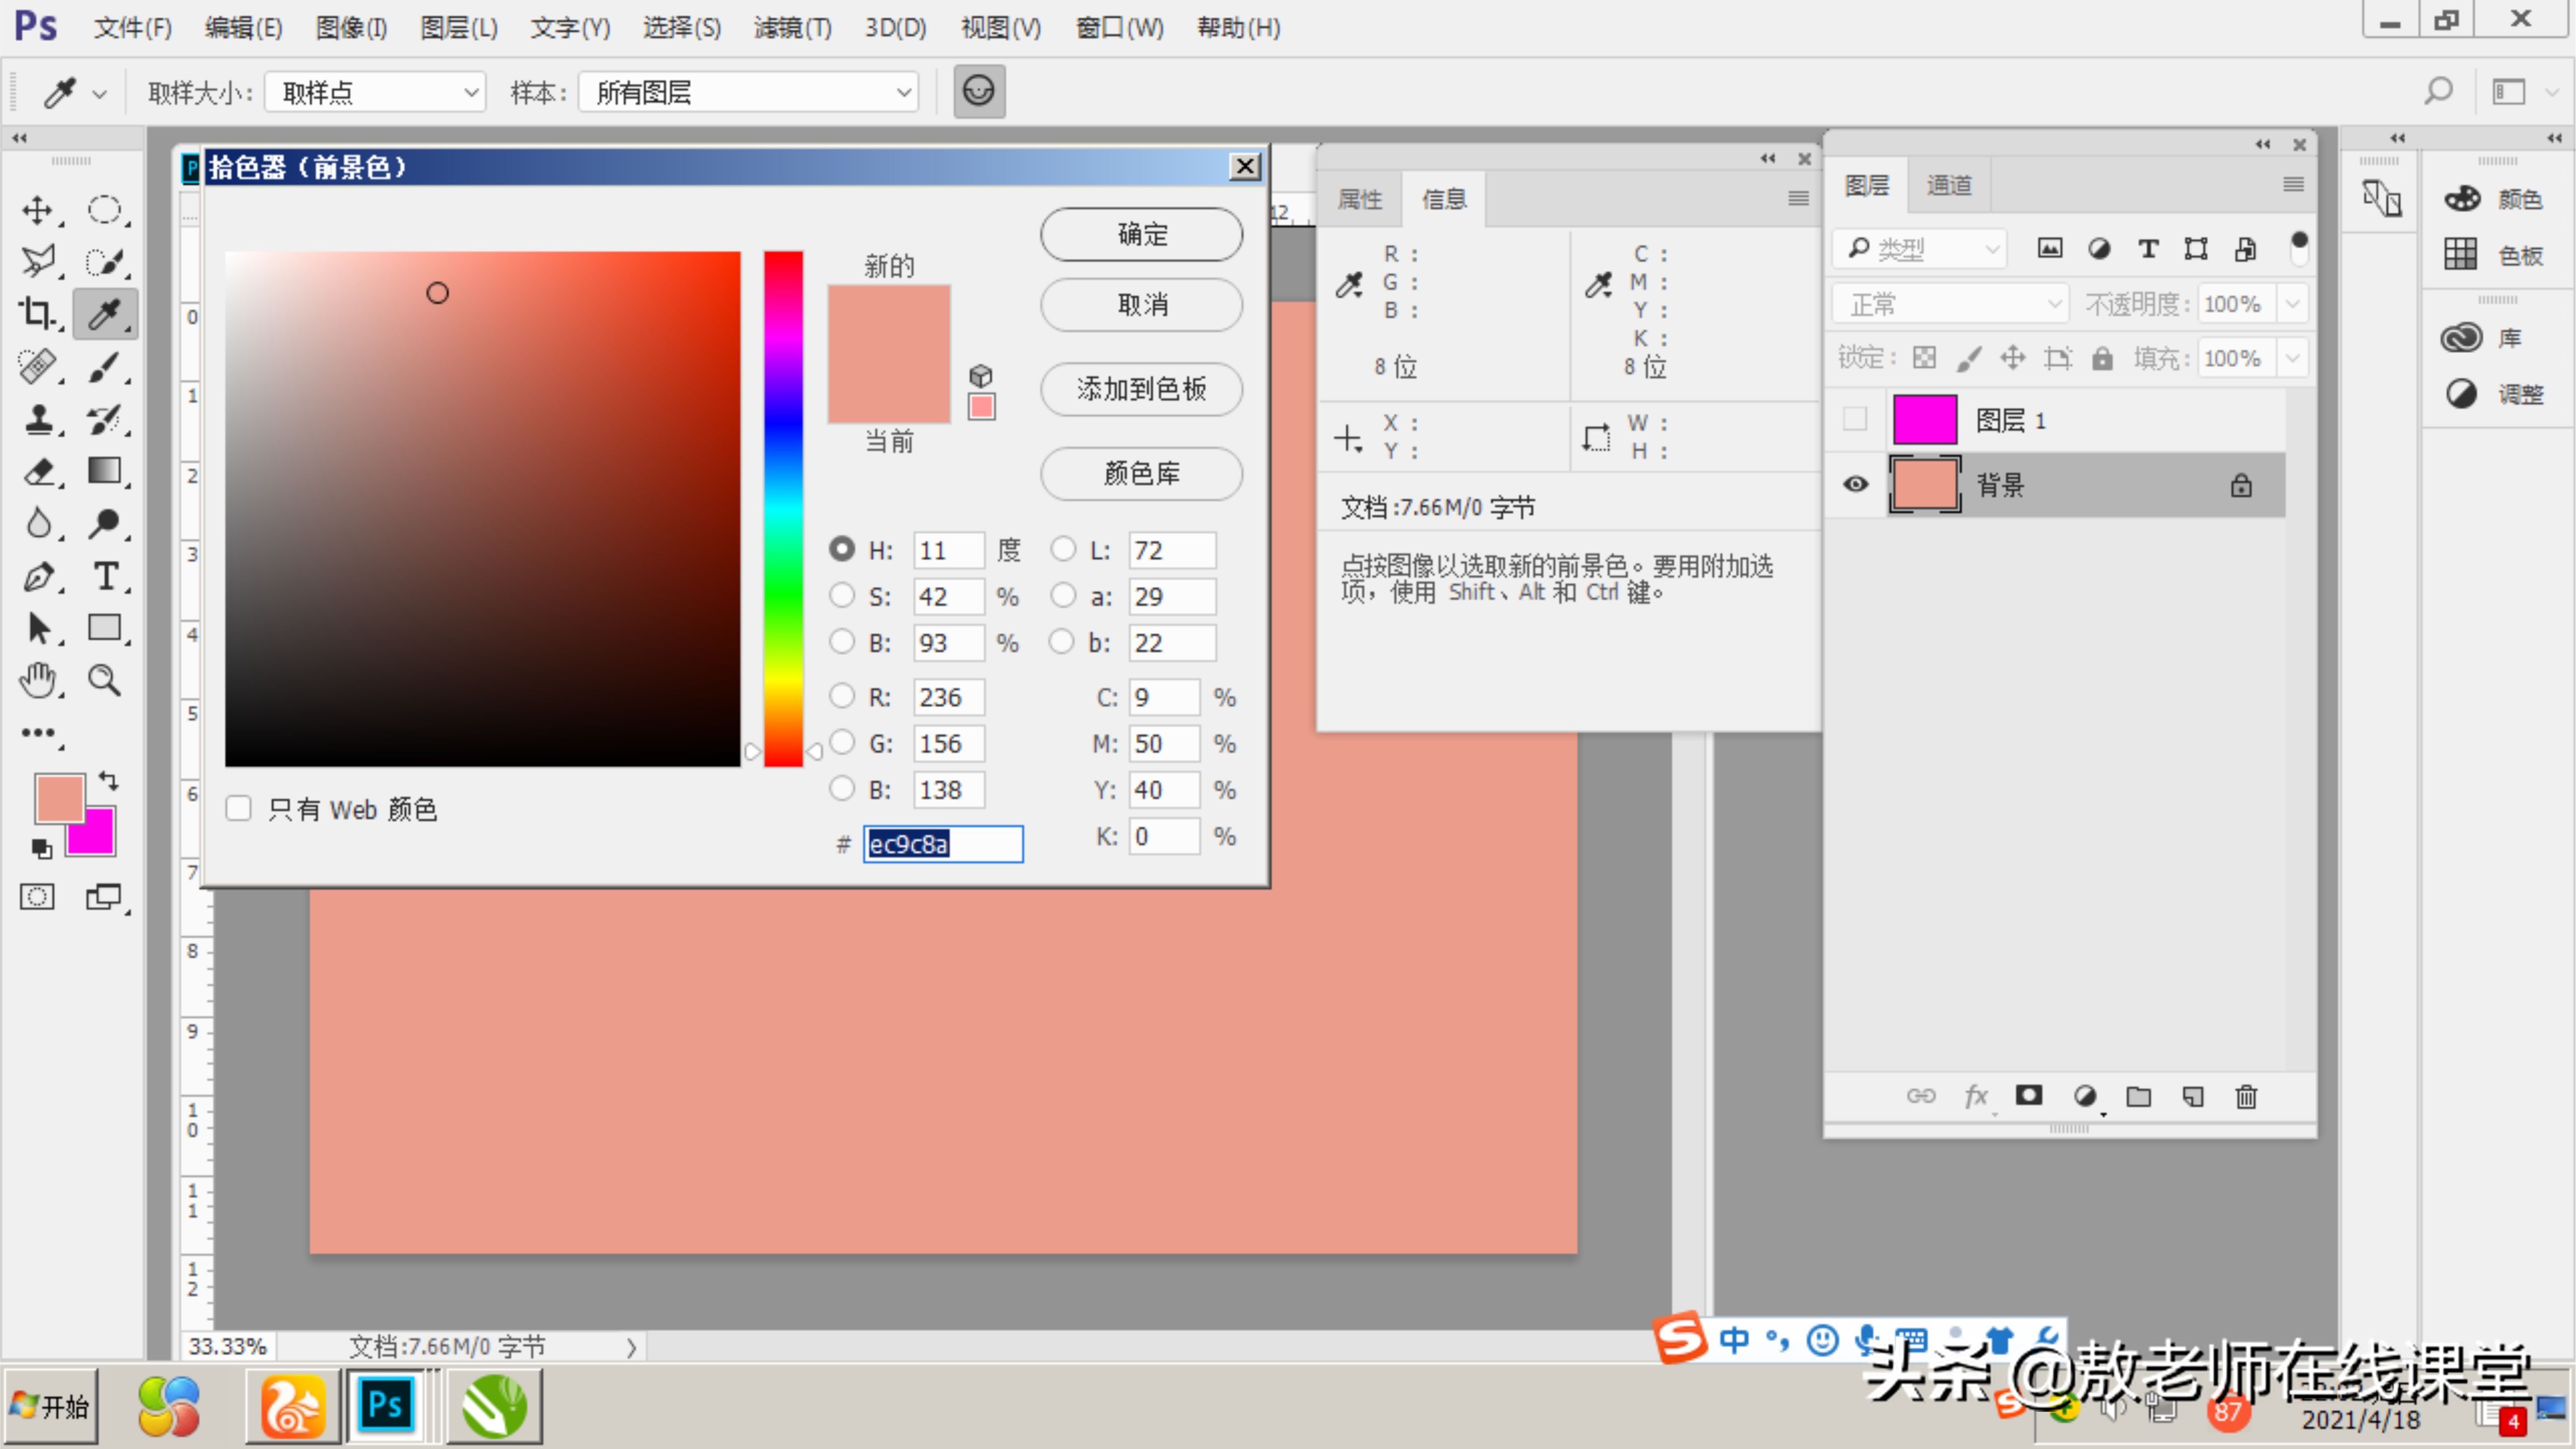Select the Crop tool
The height and width of the screenshot is (1449, 2576).
point(38,314)
